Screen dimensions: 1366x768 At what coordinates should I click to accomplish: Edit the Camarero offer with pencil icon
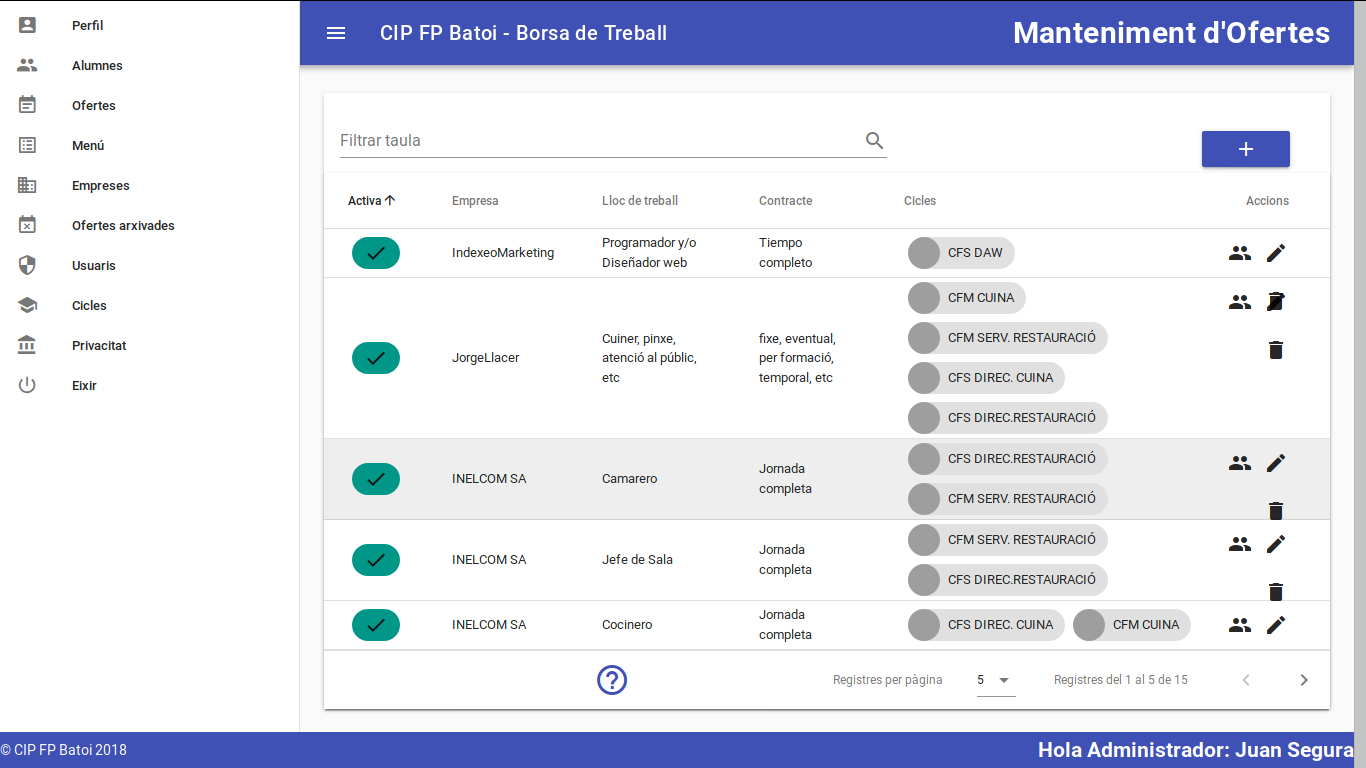(x=1275, y=463)
